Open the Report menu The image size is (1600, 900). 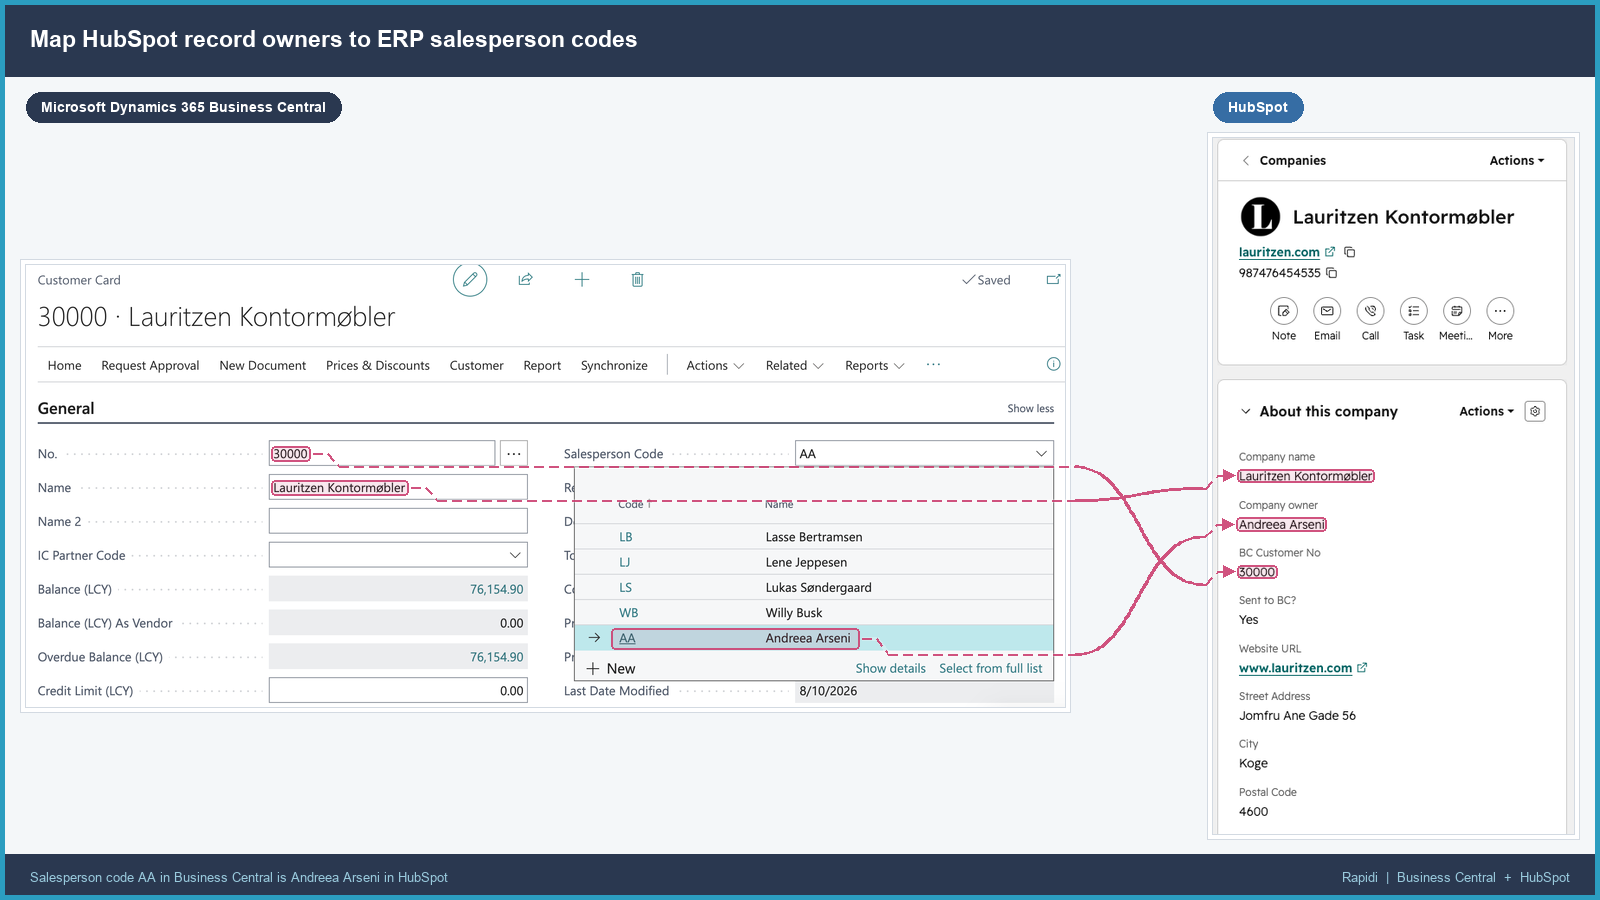pos(542,366)
